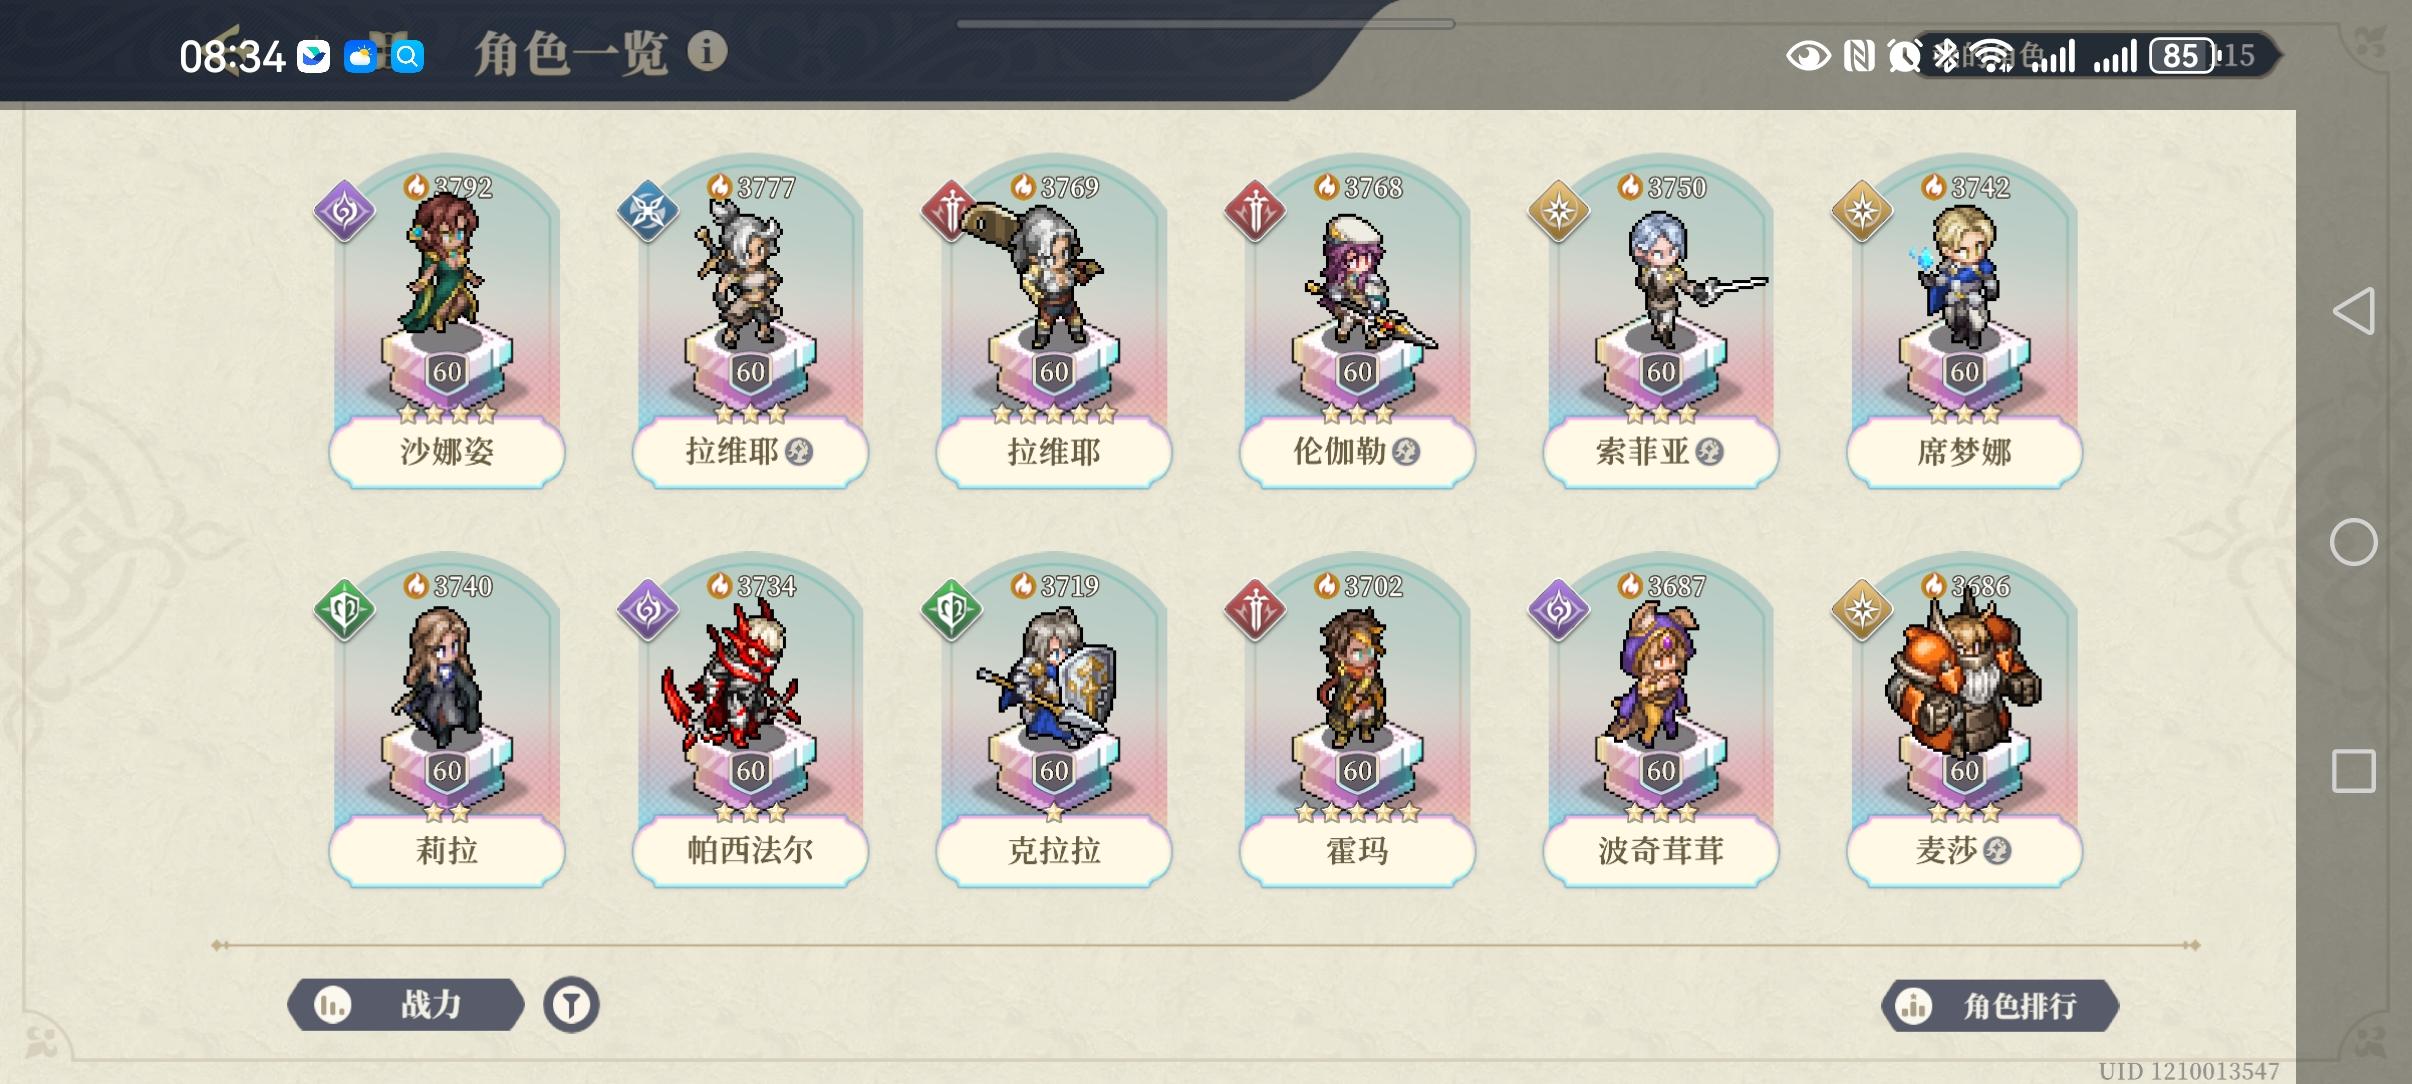Select the 麦莎 name label
The height and width of the screenshot is (1084, 2412).
(1964, 851)
